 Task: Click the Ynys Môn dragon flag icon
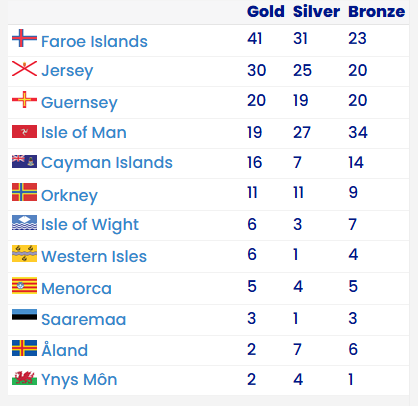coord(24,378)
